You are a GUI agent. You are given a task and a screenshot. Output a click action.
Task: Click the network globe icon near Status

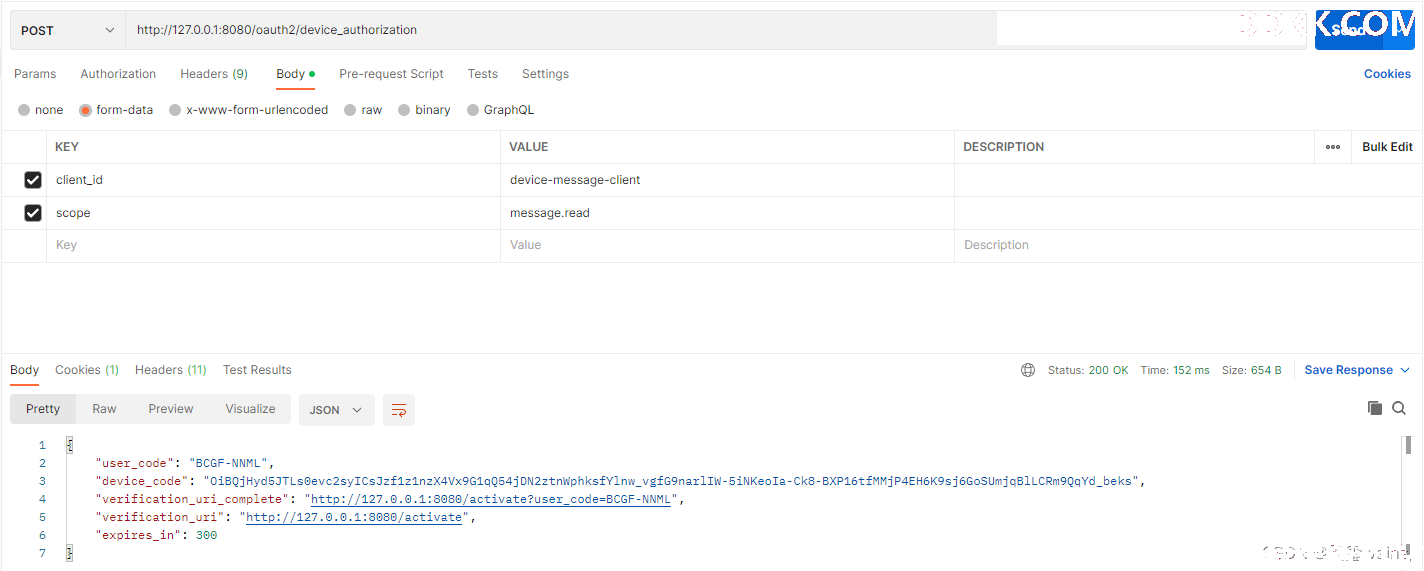[x=1028, y=370]
